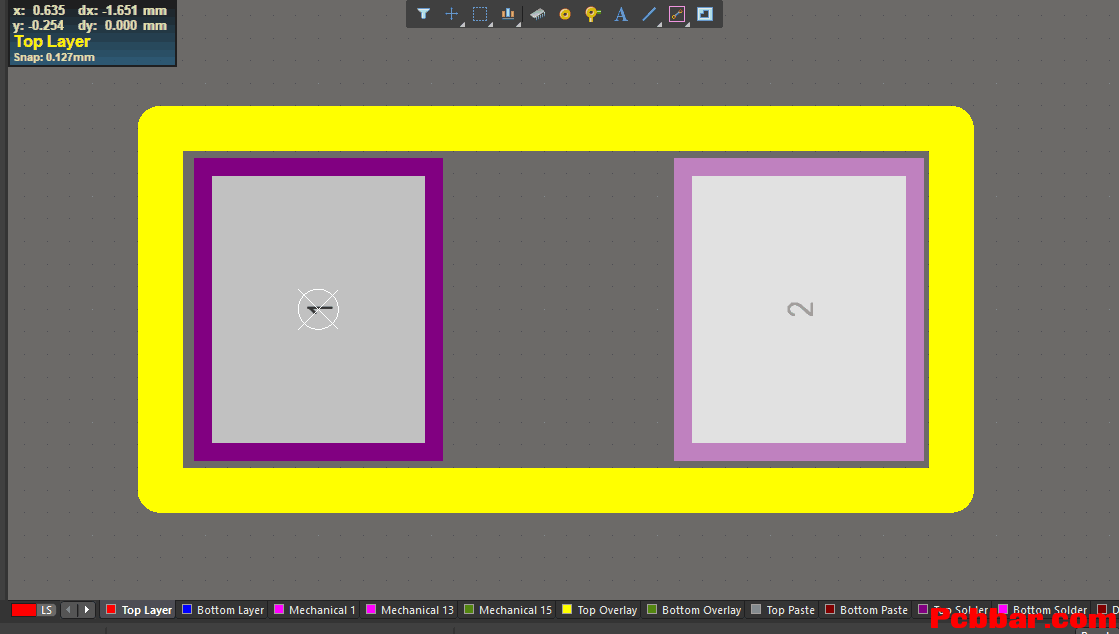Screen dimensions: 1119x634
Task: Switch to the Top Layer tab
Action: click(x=138, y=610)
